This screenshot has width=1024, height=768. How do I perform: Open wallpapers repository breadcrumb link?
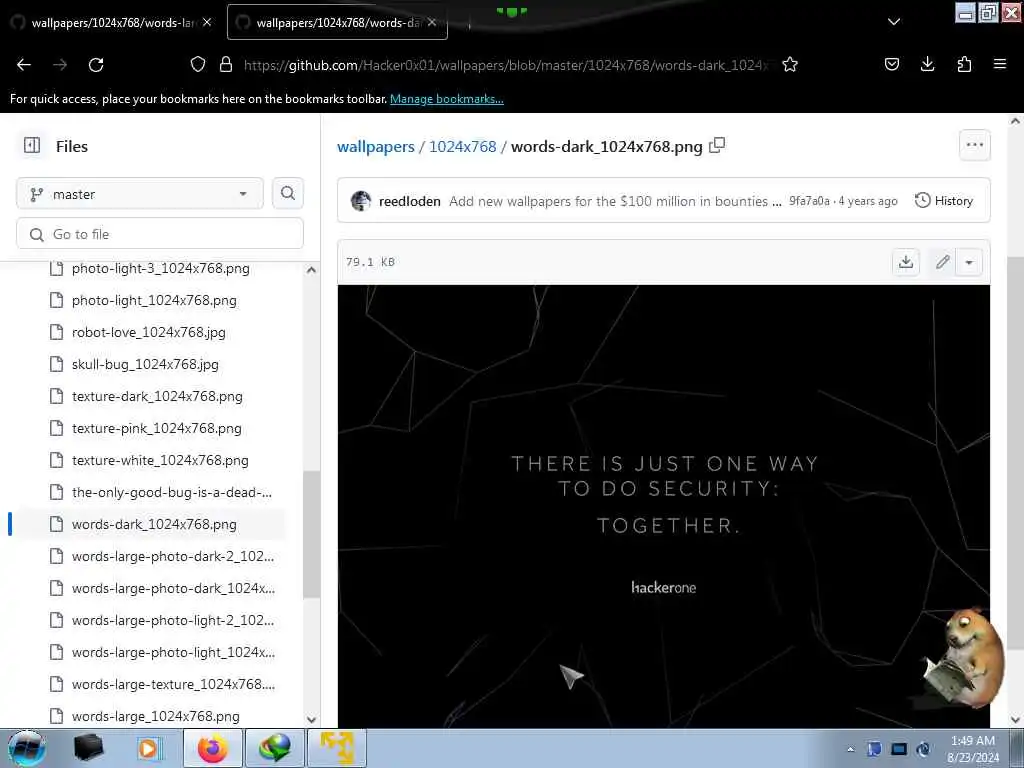click(x=376, y=146)
